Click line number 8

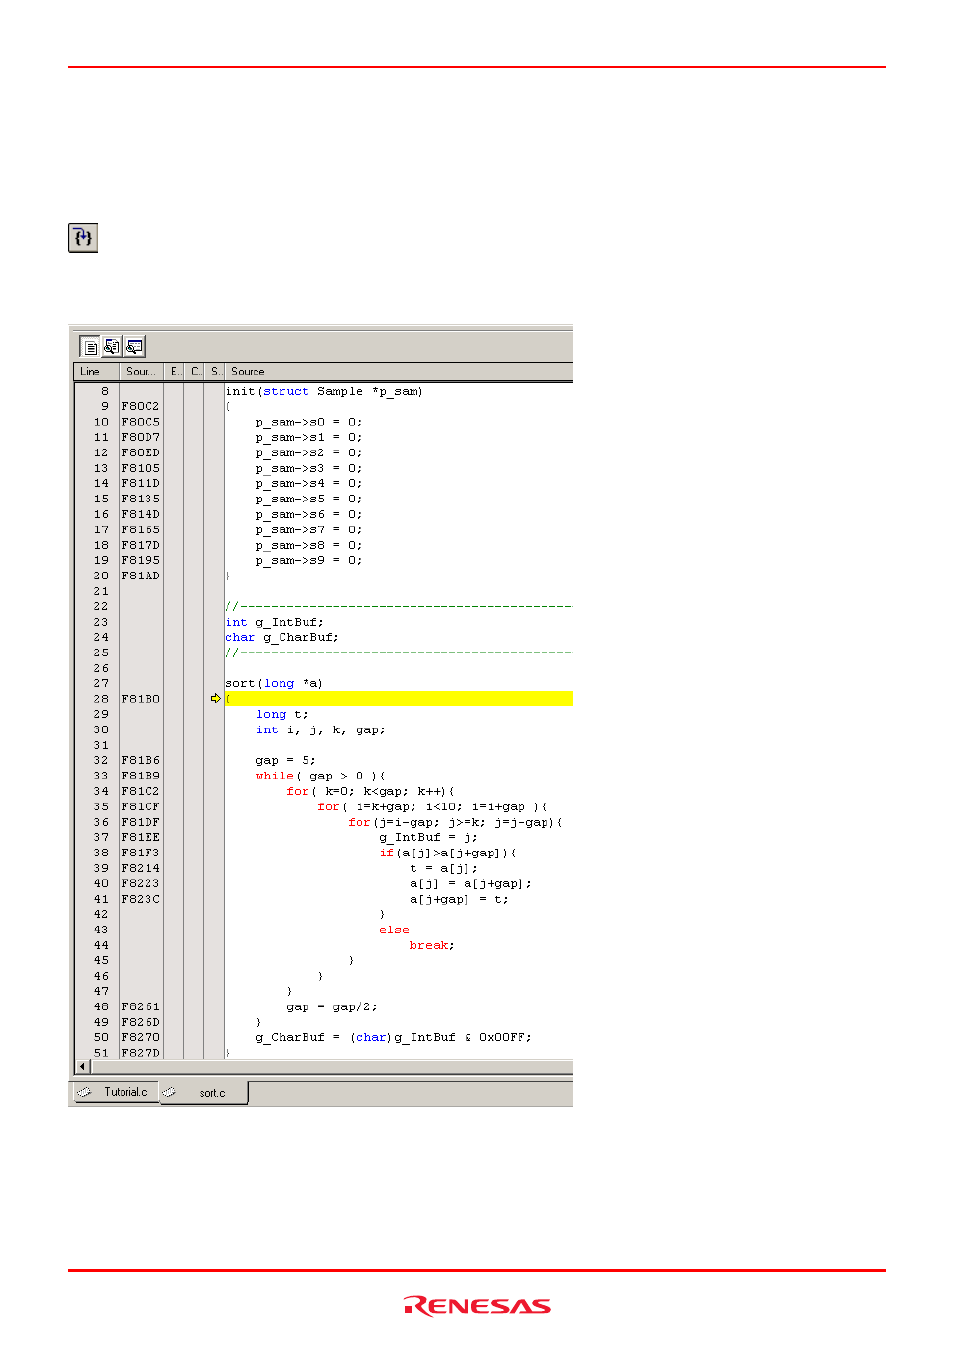coord(105,391)
